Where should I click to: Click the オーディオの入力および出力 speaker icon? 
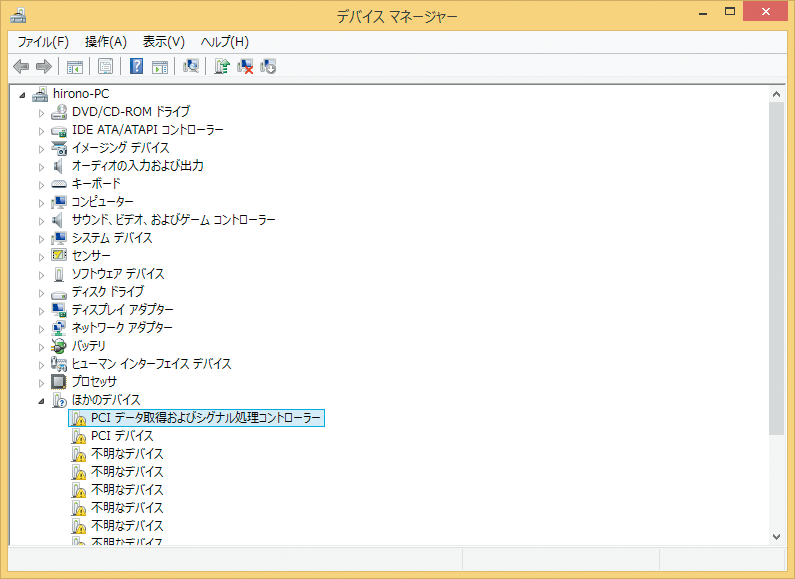click(x=59, y=166)
